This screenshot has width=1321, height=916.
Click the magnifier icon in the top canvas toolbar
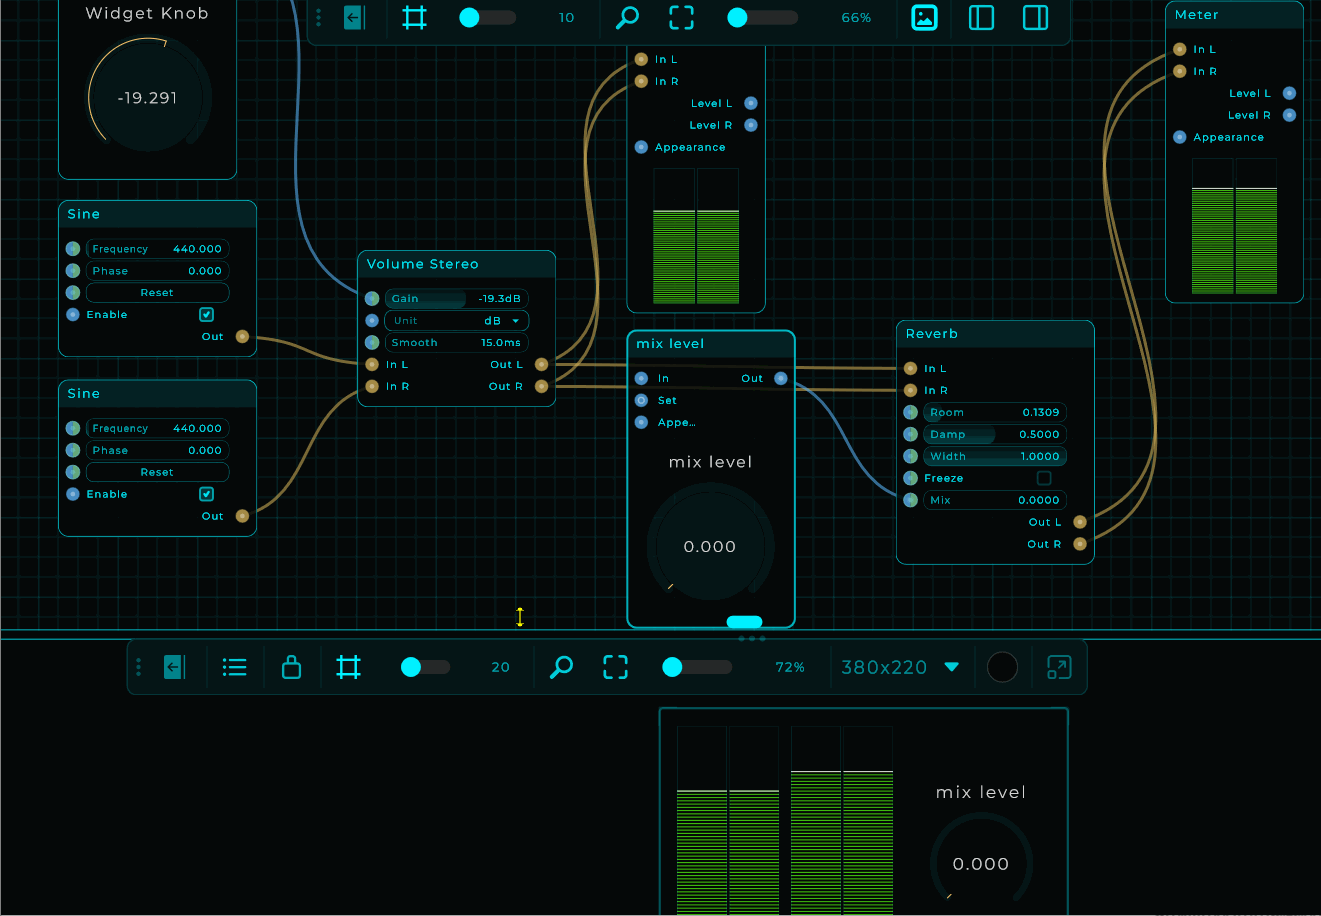point(627,17)
